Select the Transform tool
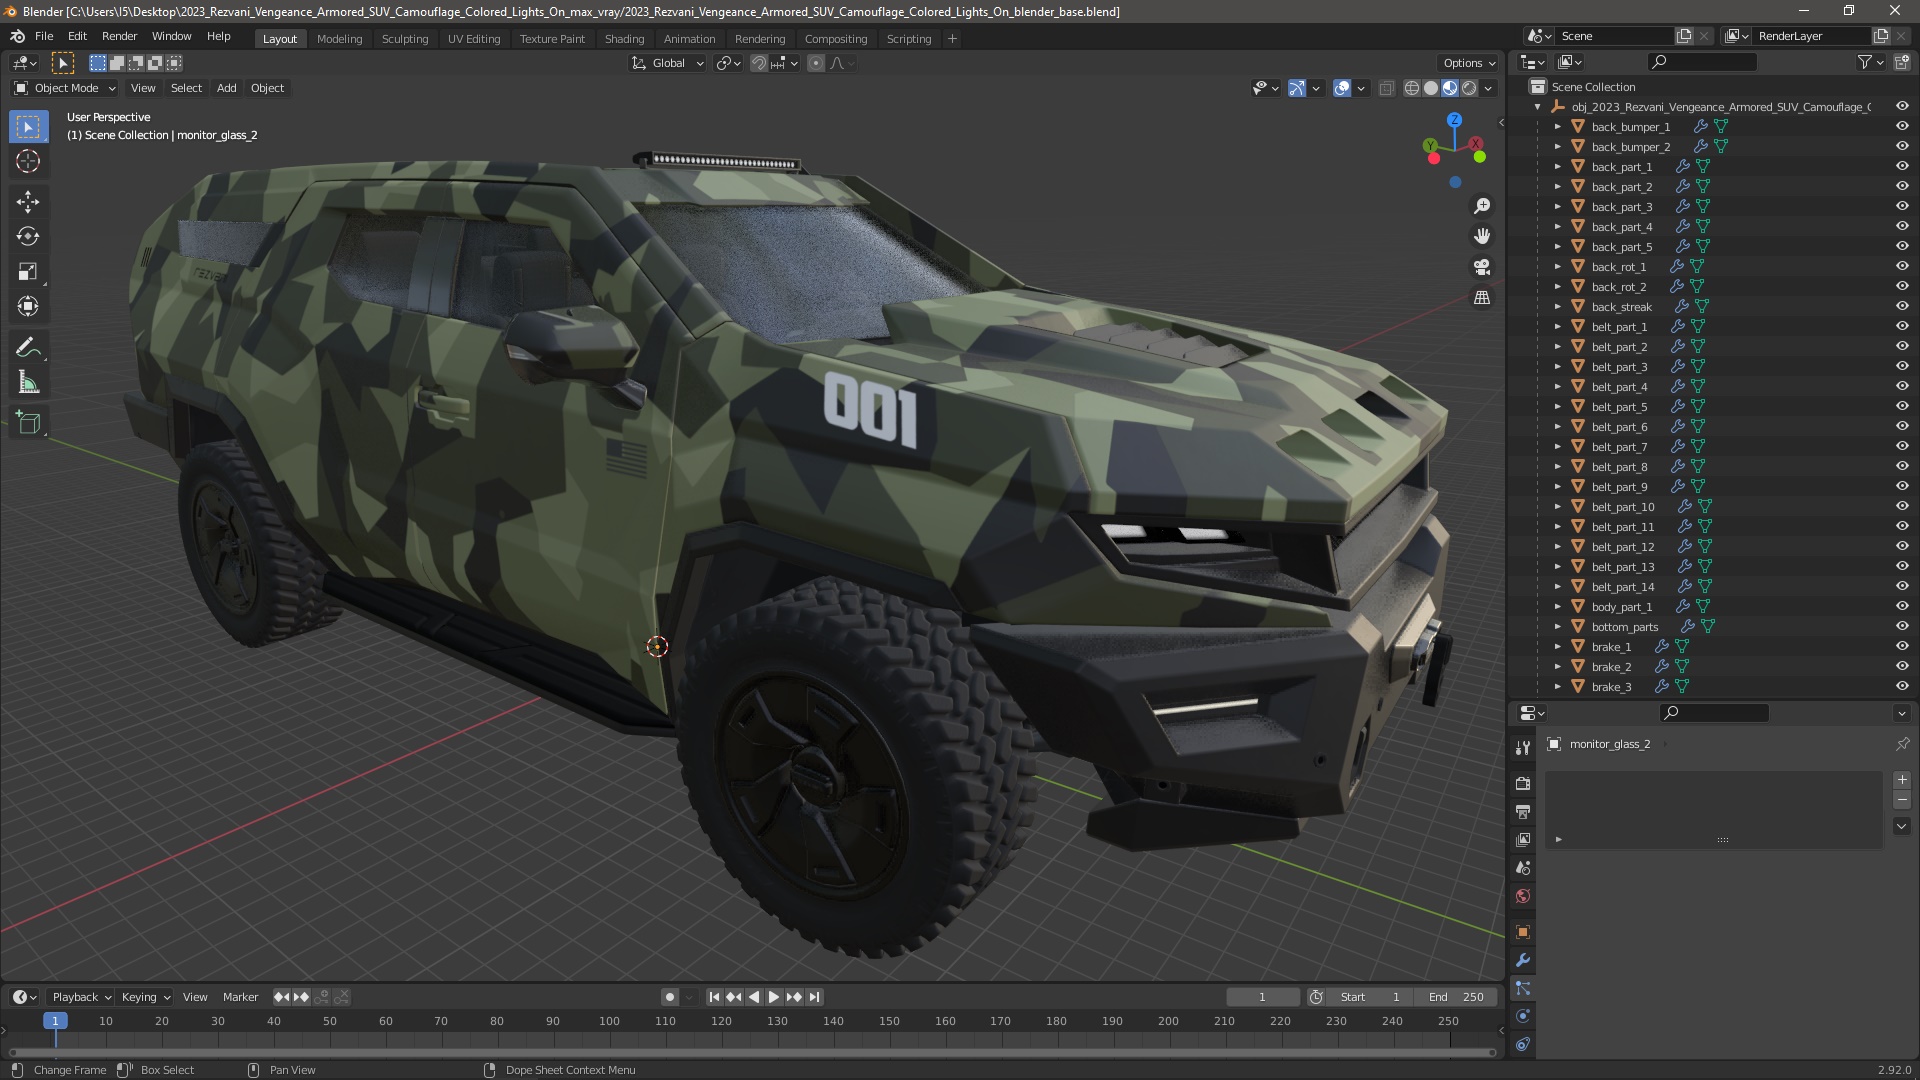This screenshot has width=1920, height=1080. [x=28, y=307]
